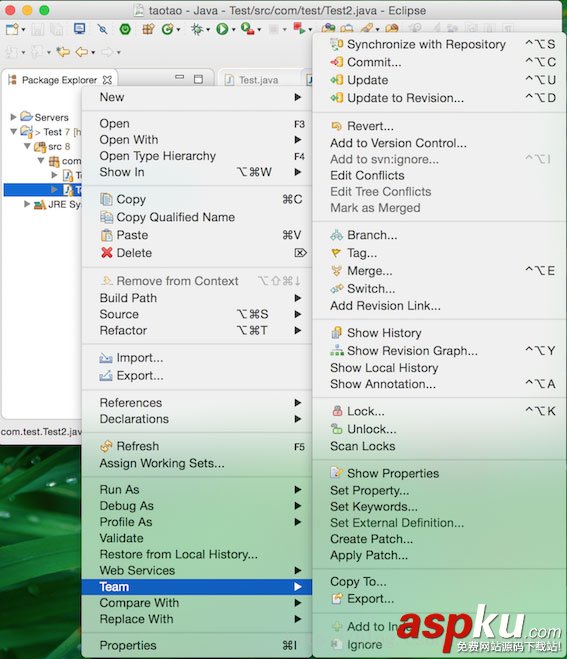This screenshot has width=567, height=659.
Task: Click the Show History icon
Action: tap(337, 332)
